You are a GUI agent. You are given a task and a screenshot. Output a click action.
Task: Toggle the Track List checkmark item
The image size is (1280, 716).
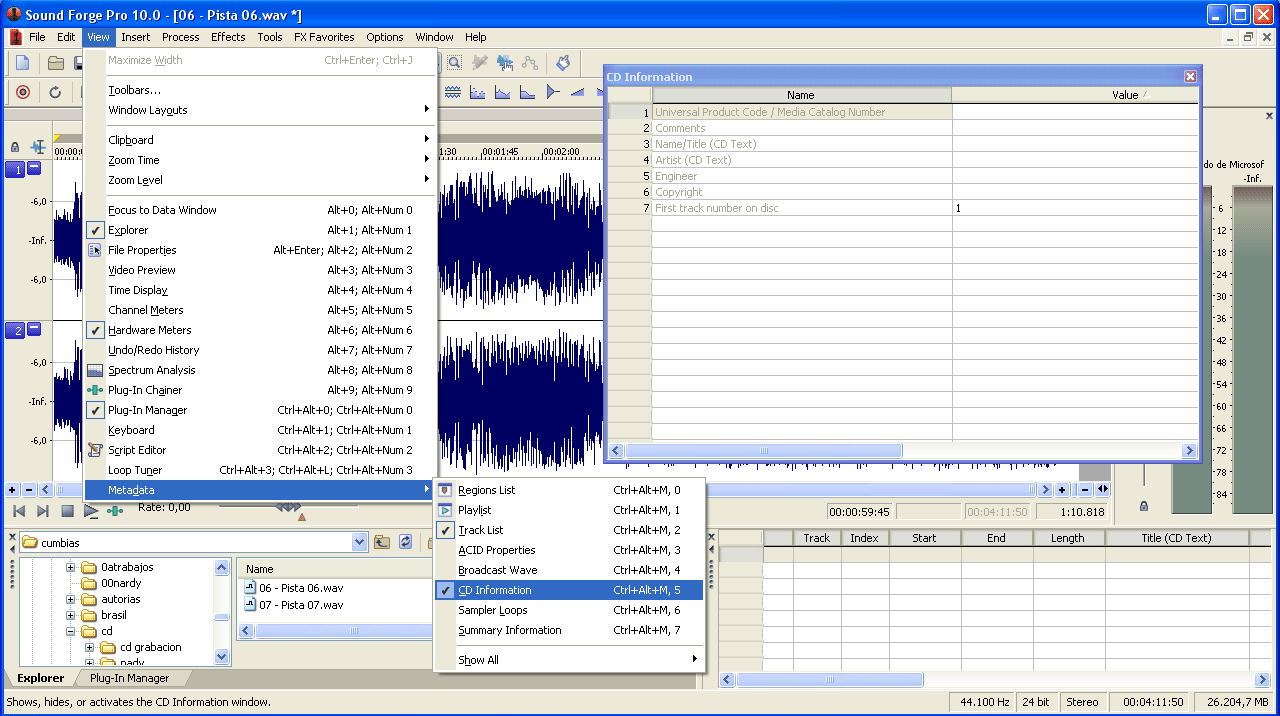click(x=480, y=530)
